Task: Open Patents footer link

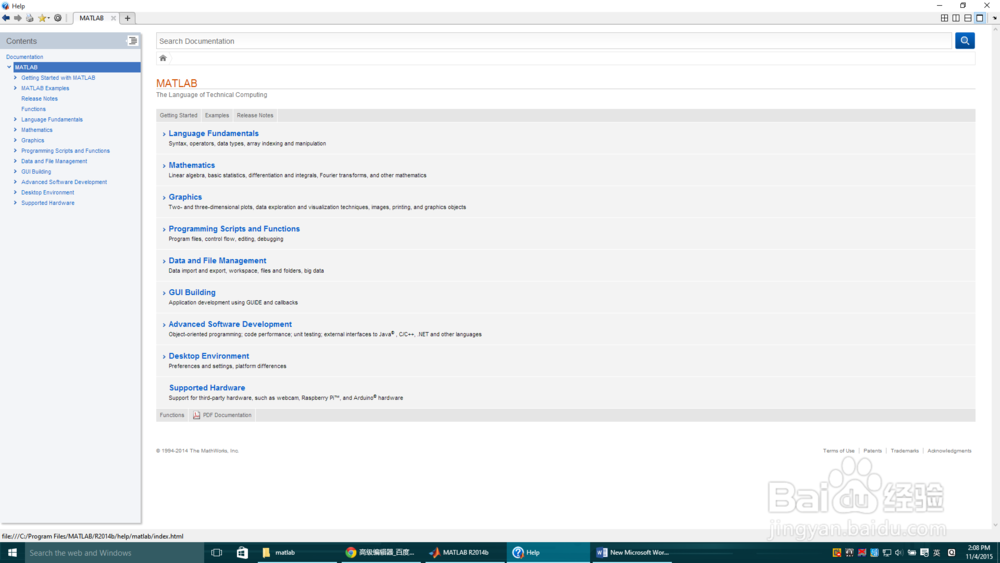Action: pyautogui.click(x=872, y=451)
